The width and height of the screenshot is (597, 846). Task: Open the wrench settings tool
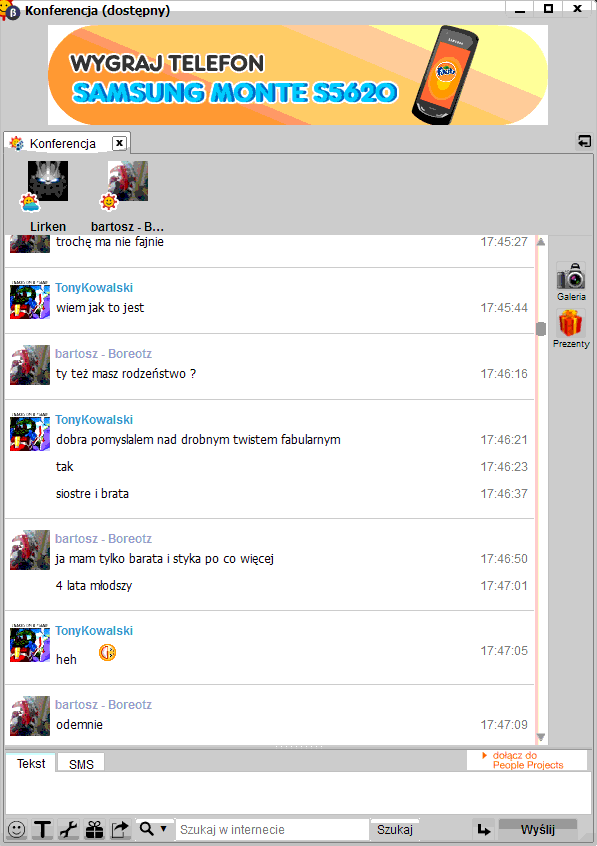click(x=69, y=829)
